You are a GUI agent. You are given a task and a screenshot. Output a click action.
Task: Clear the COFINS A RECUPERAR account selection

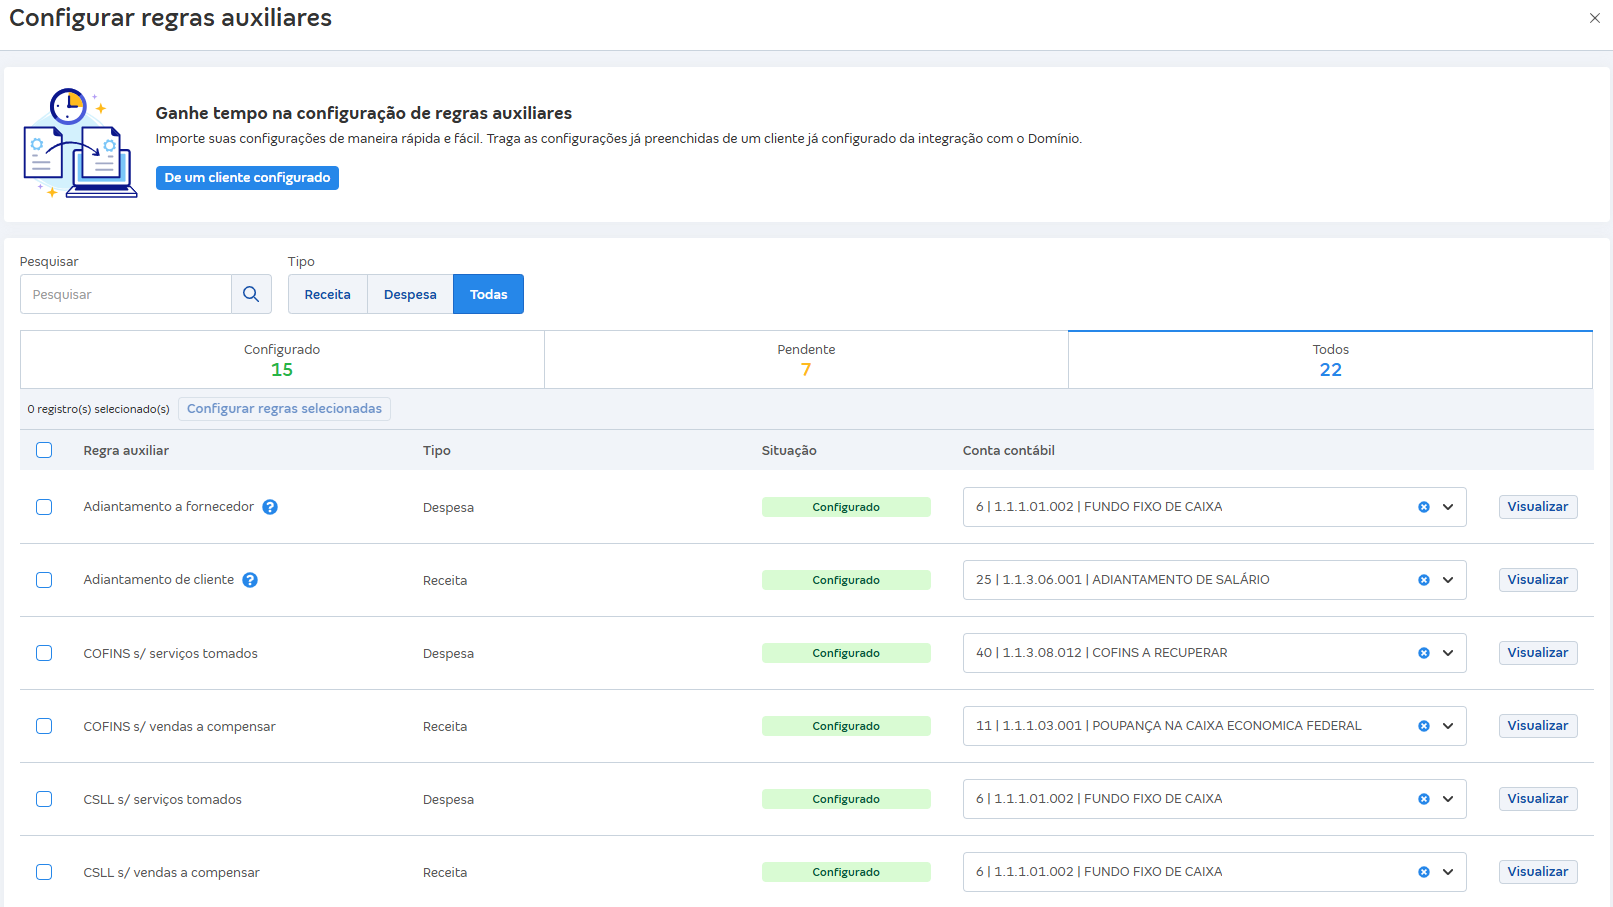tap(1423, 653)
